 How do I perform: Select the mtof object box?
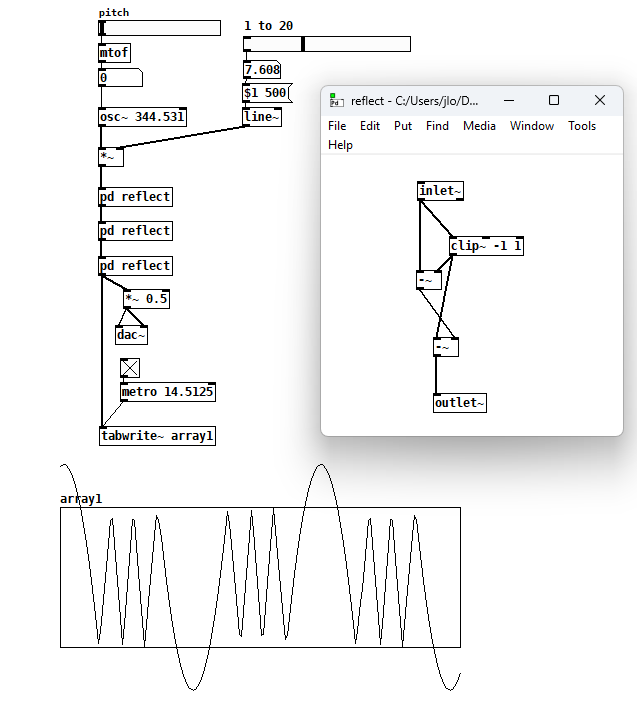[114, 53]
